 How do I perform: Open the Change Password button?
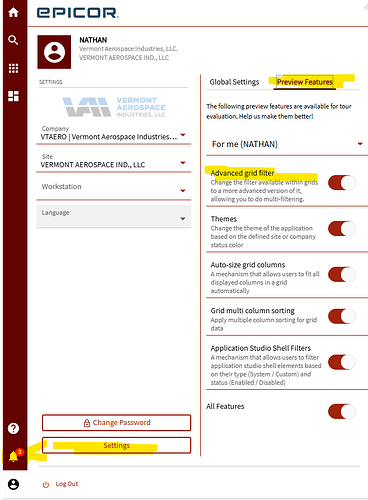116,423
